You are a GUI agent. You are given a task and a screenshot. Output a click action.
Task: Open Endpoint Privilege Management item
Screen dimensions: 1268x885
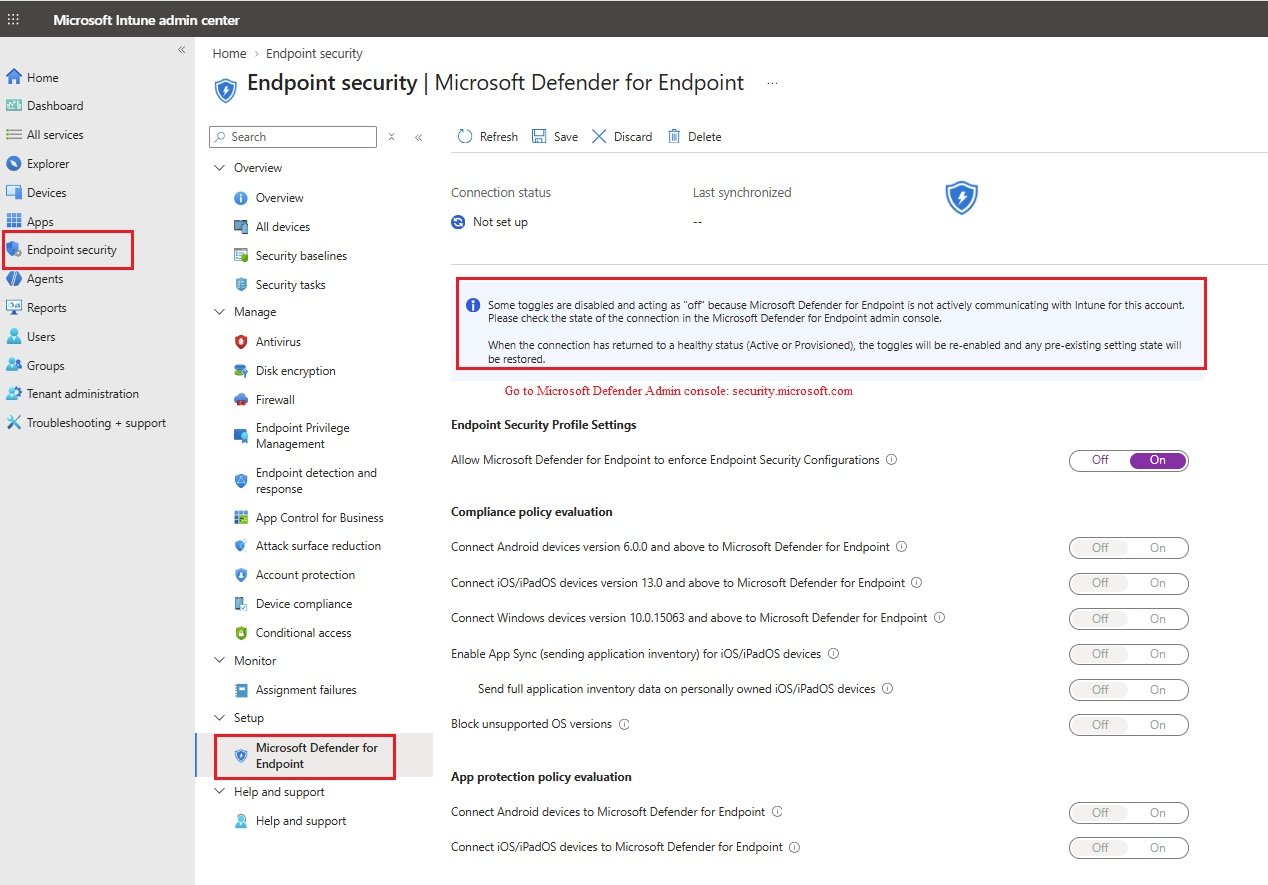(303, 436)
